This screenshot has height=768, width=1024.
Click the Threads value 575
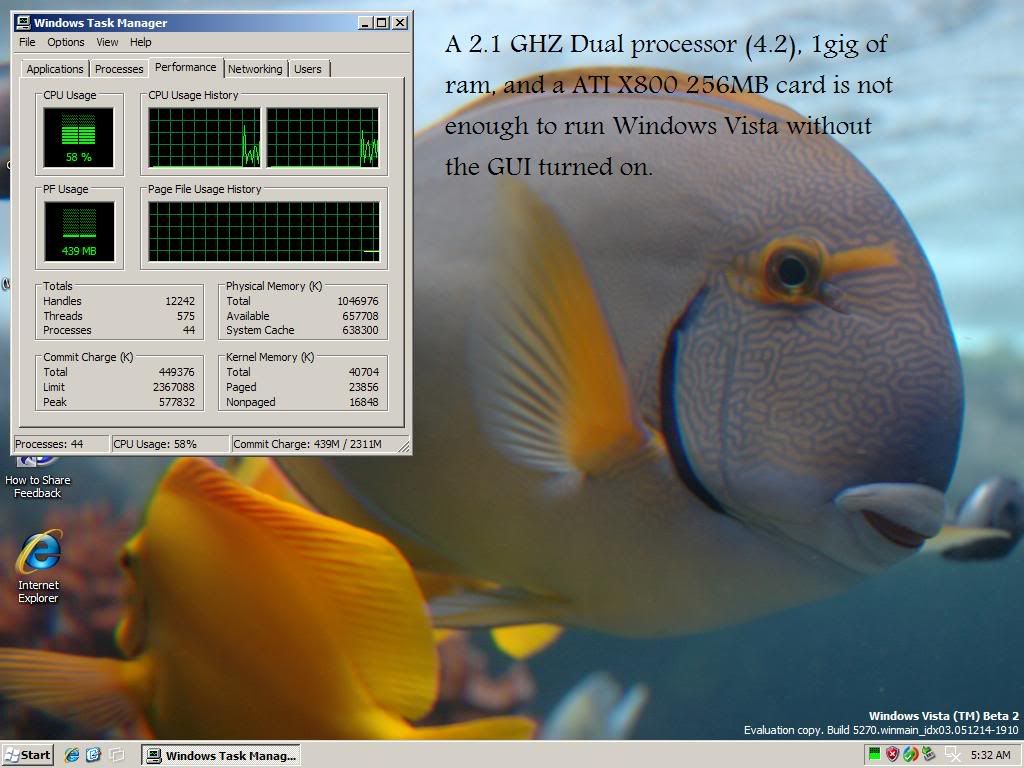pos(185,315)
